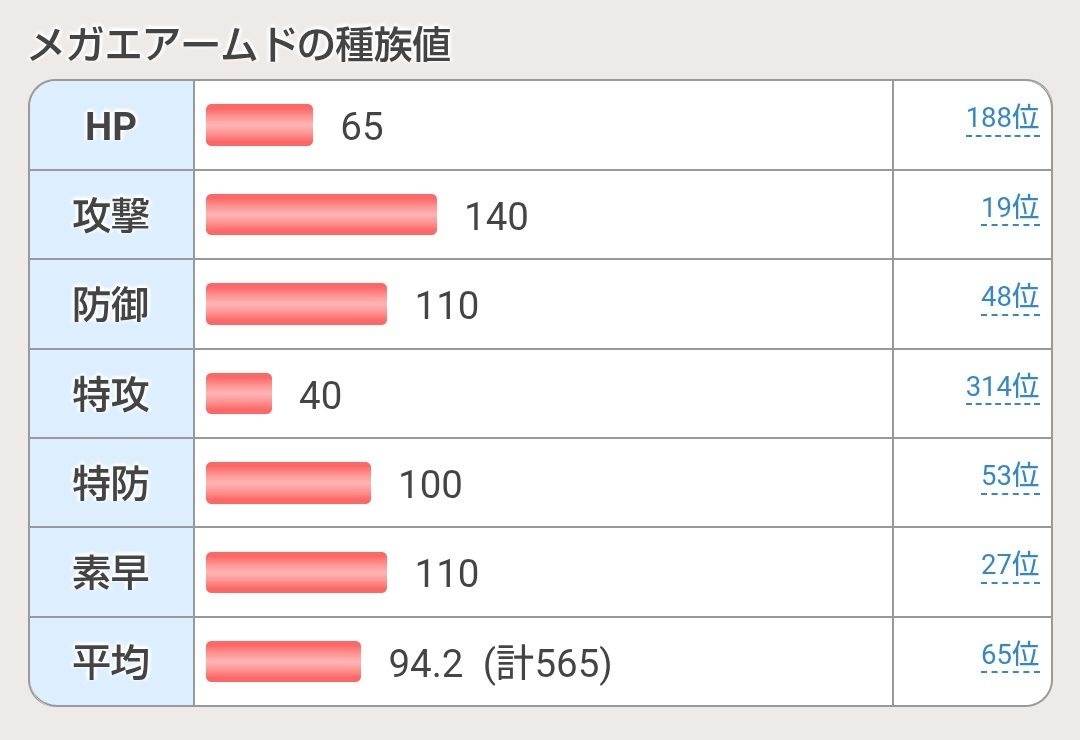This screenshot has height=740, width=1080.
Task: Open the 188位 HP ranking link
Action: tap(1002, 119)
